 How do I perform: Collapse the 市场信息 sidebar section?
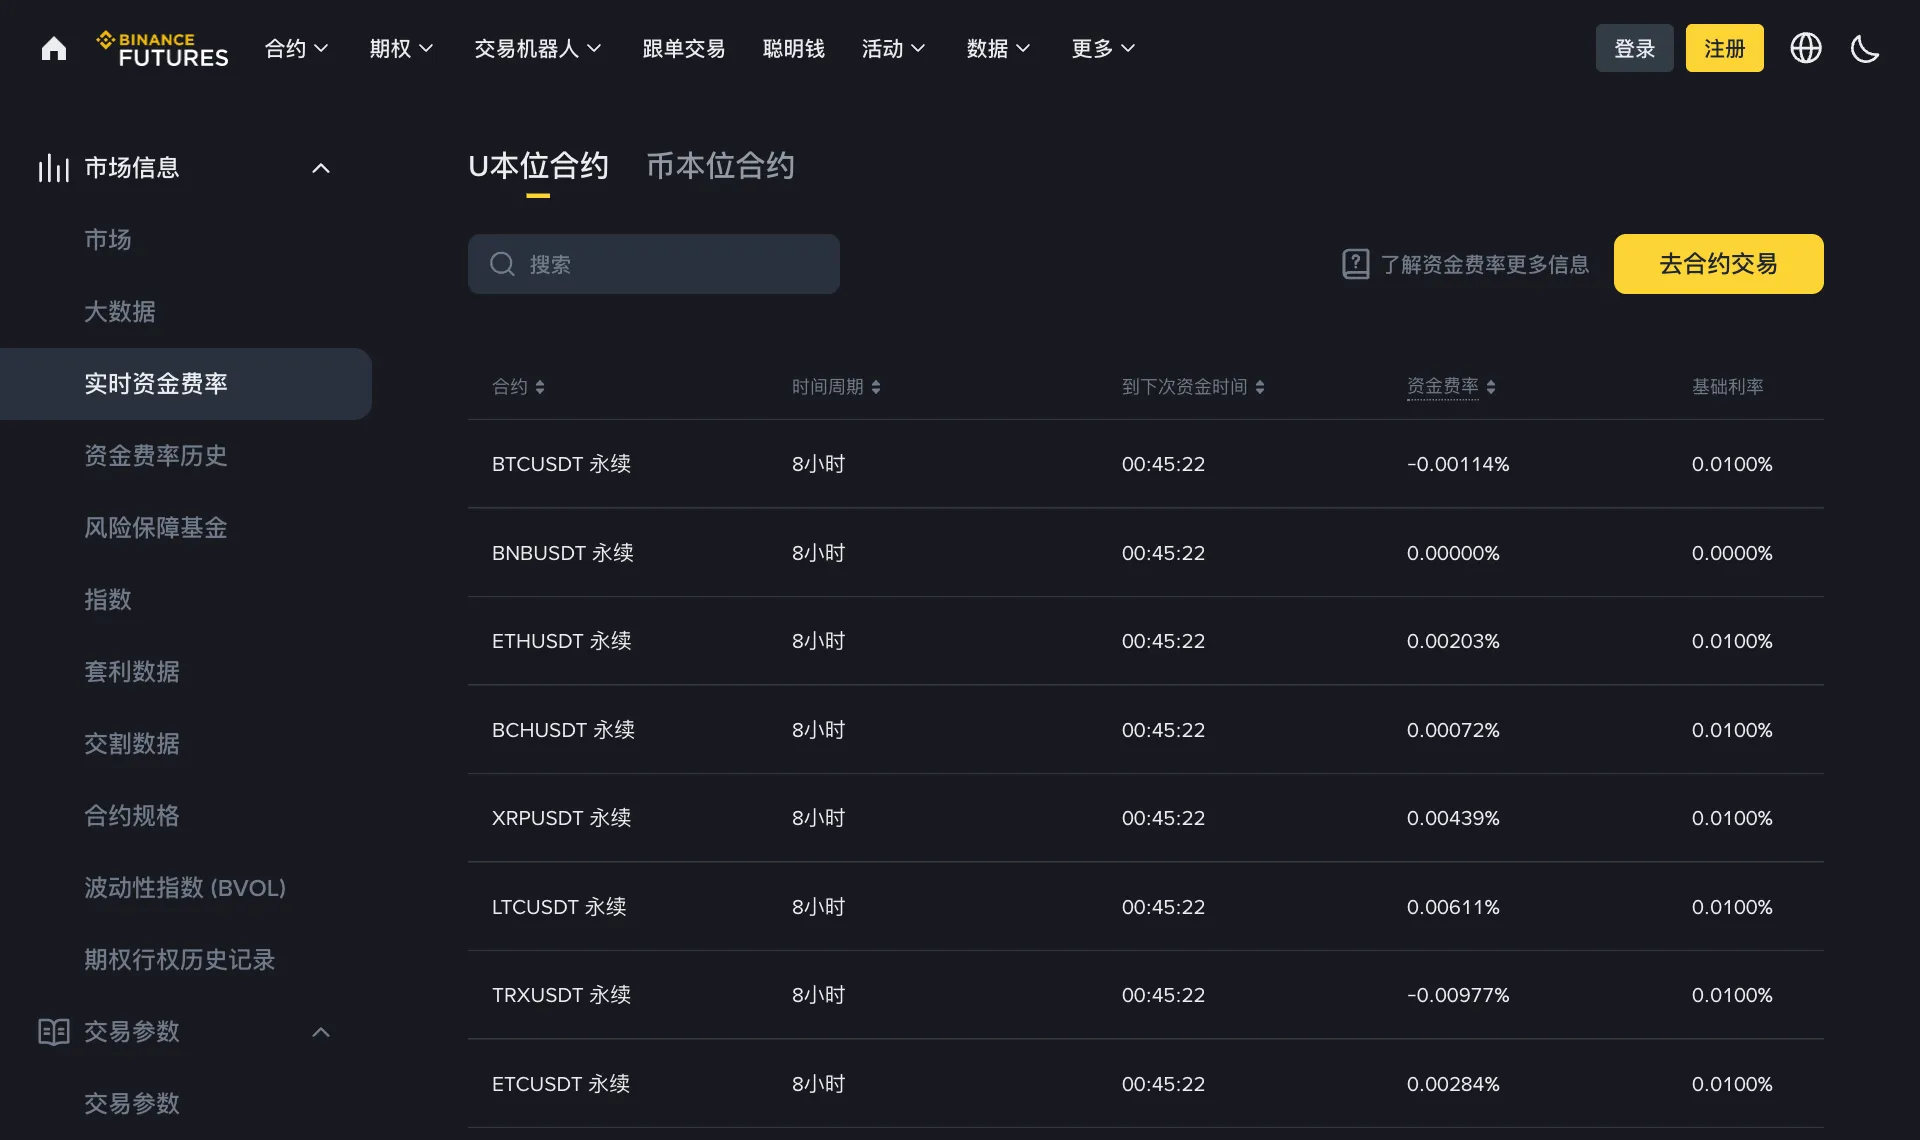coord(321,168)
